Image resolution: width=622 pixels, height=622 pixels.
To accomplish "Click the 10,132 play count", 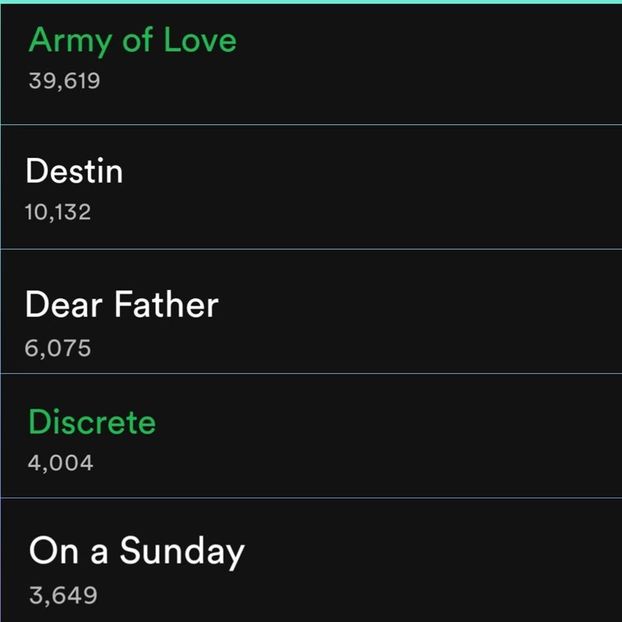I will point(58,212).
